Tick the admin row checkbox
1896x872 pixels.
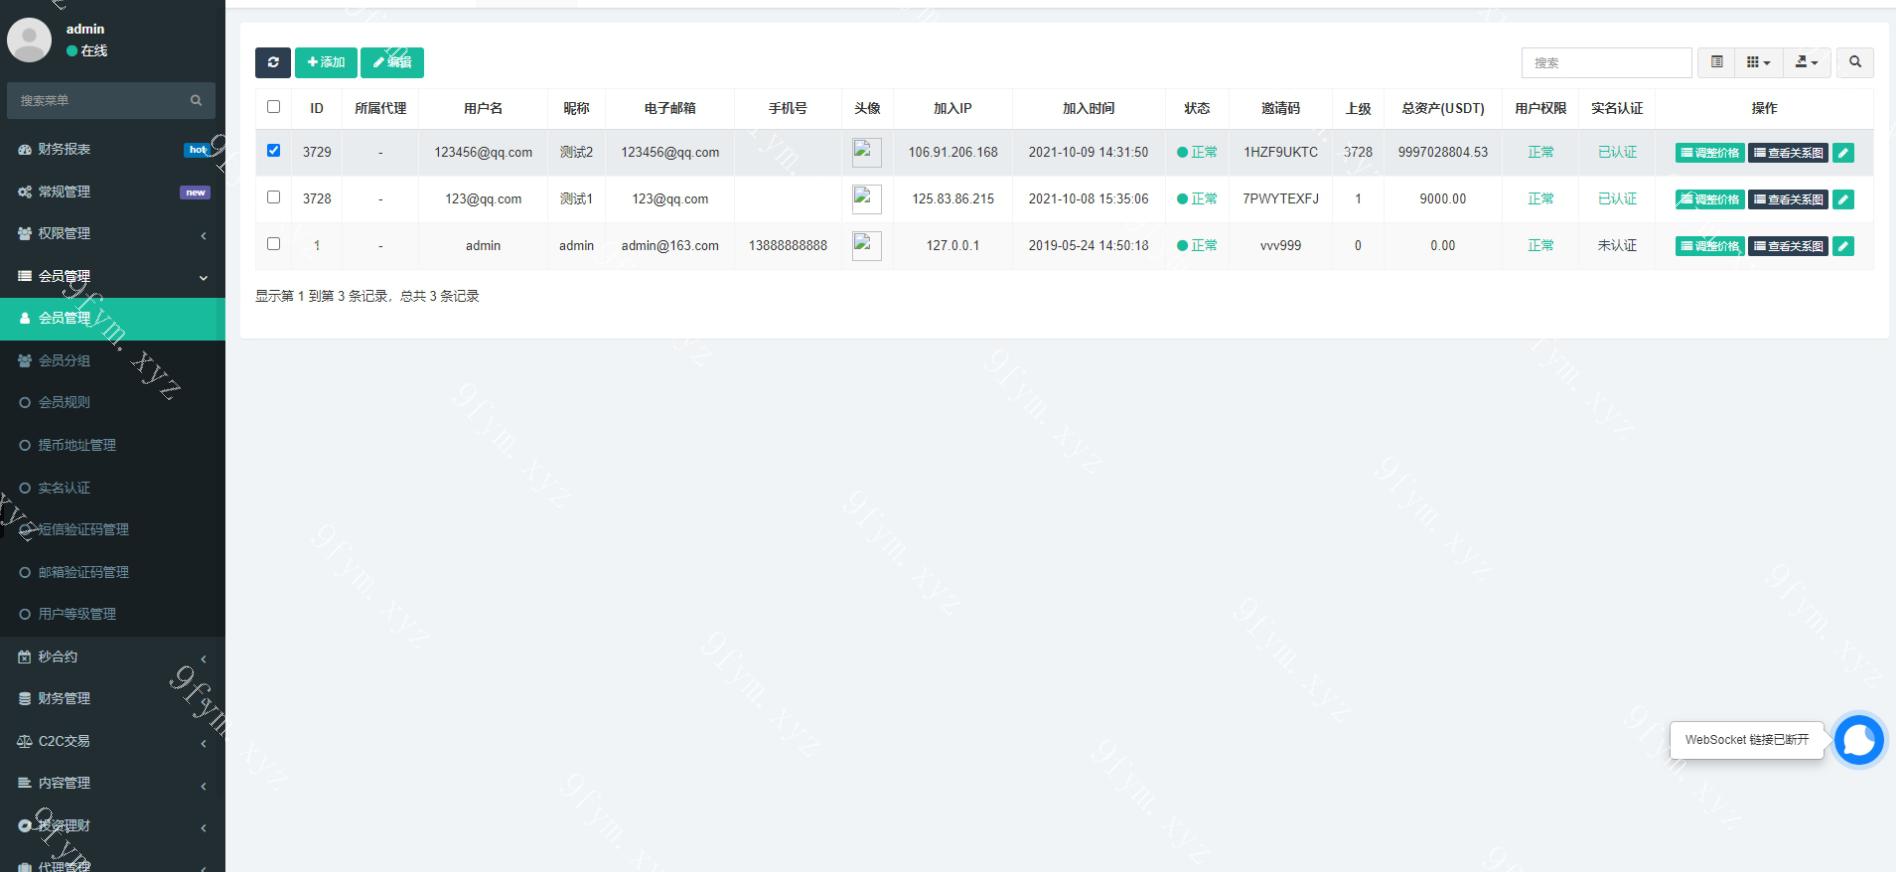click(273, 244)
